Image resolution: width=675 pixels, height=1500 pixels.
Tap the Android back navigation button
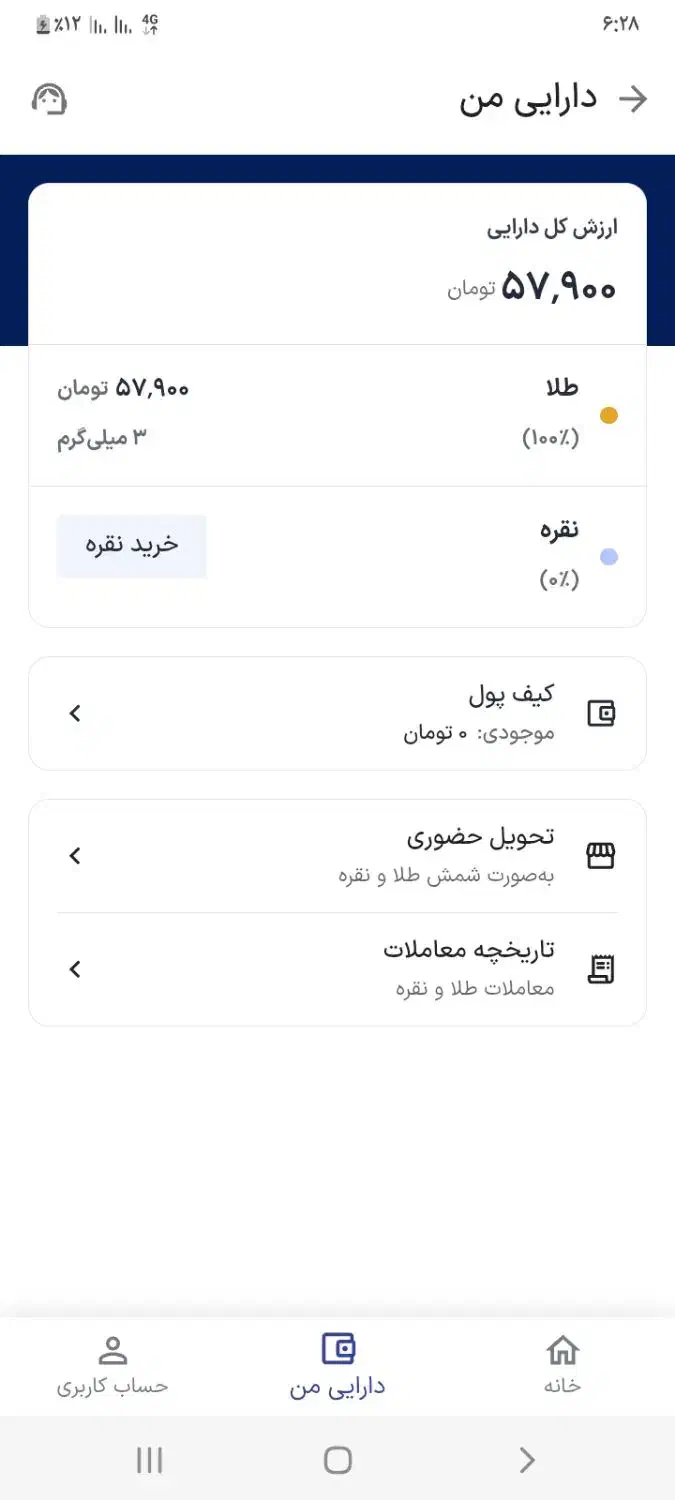(527, 1460)
